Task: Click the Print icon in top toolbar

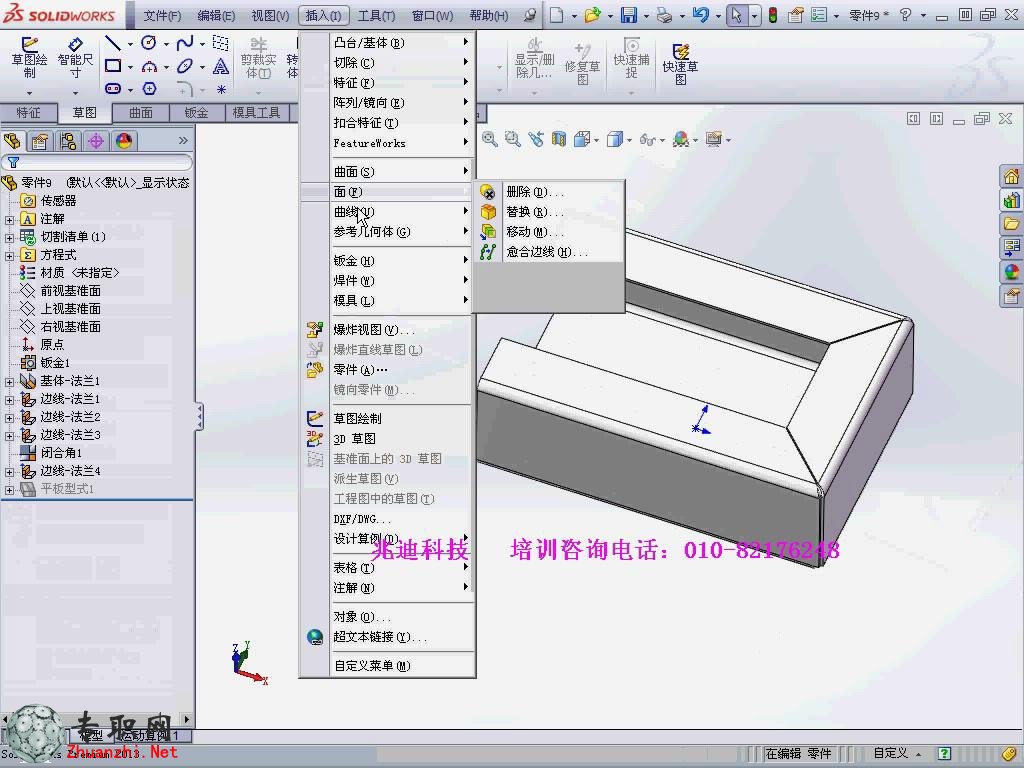Action: click(x=664, y=14)
